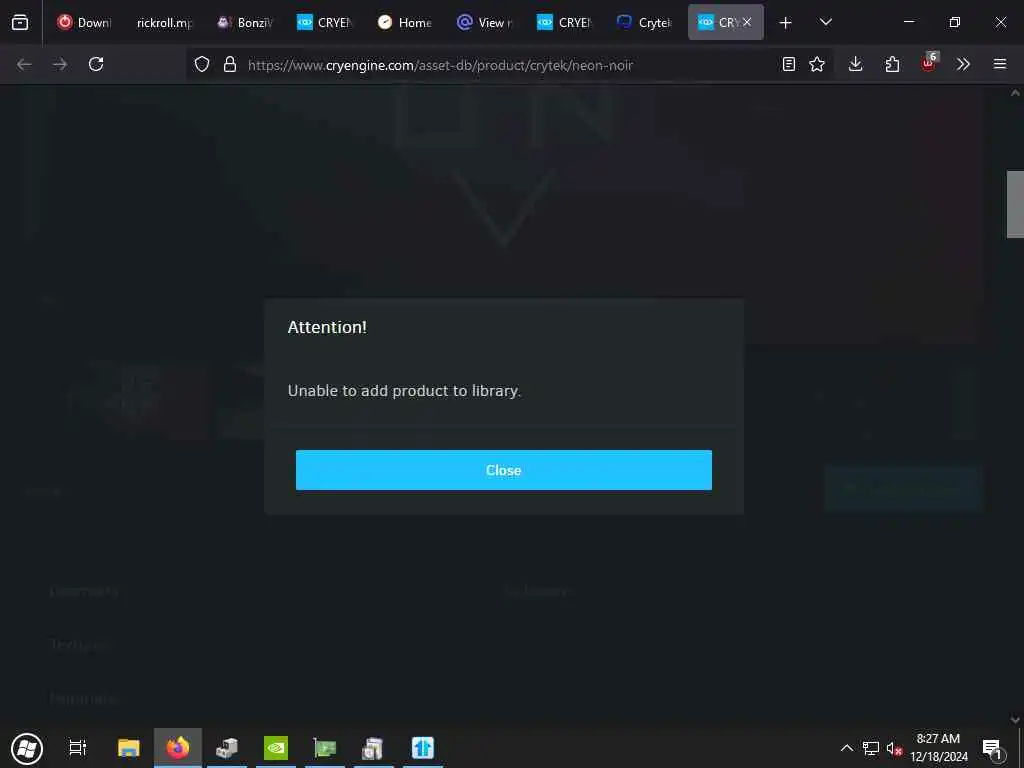The image size is (1024, 768).
Task: Click Firefox icon on the taskbar
Action: [x=178, y=748]
